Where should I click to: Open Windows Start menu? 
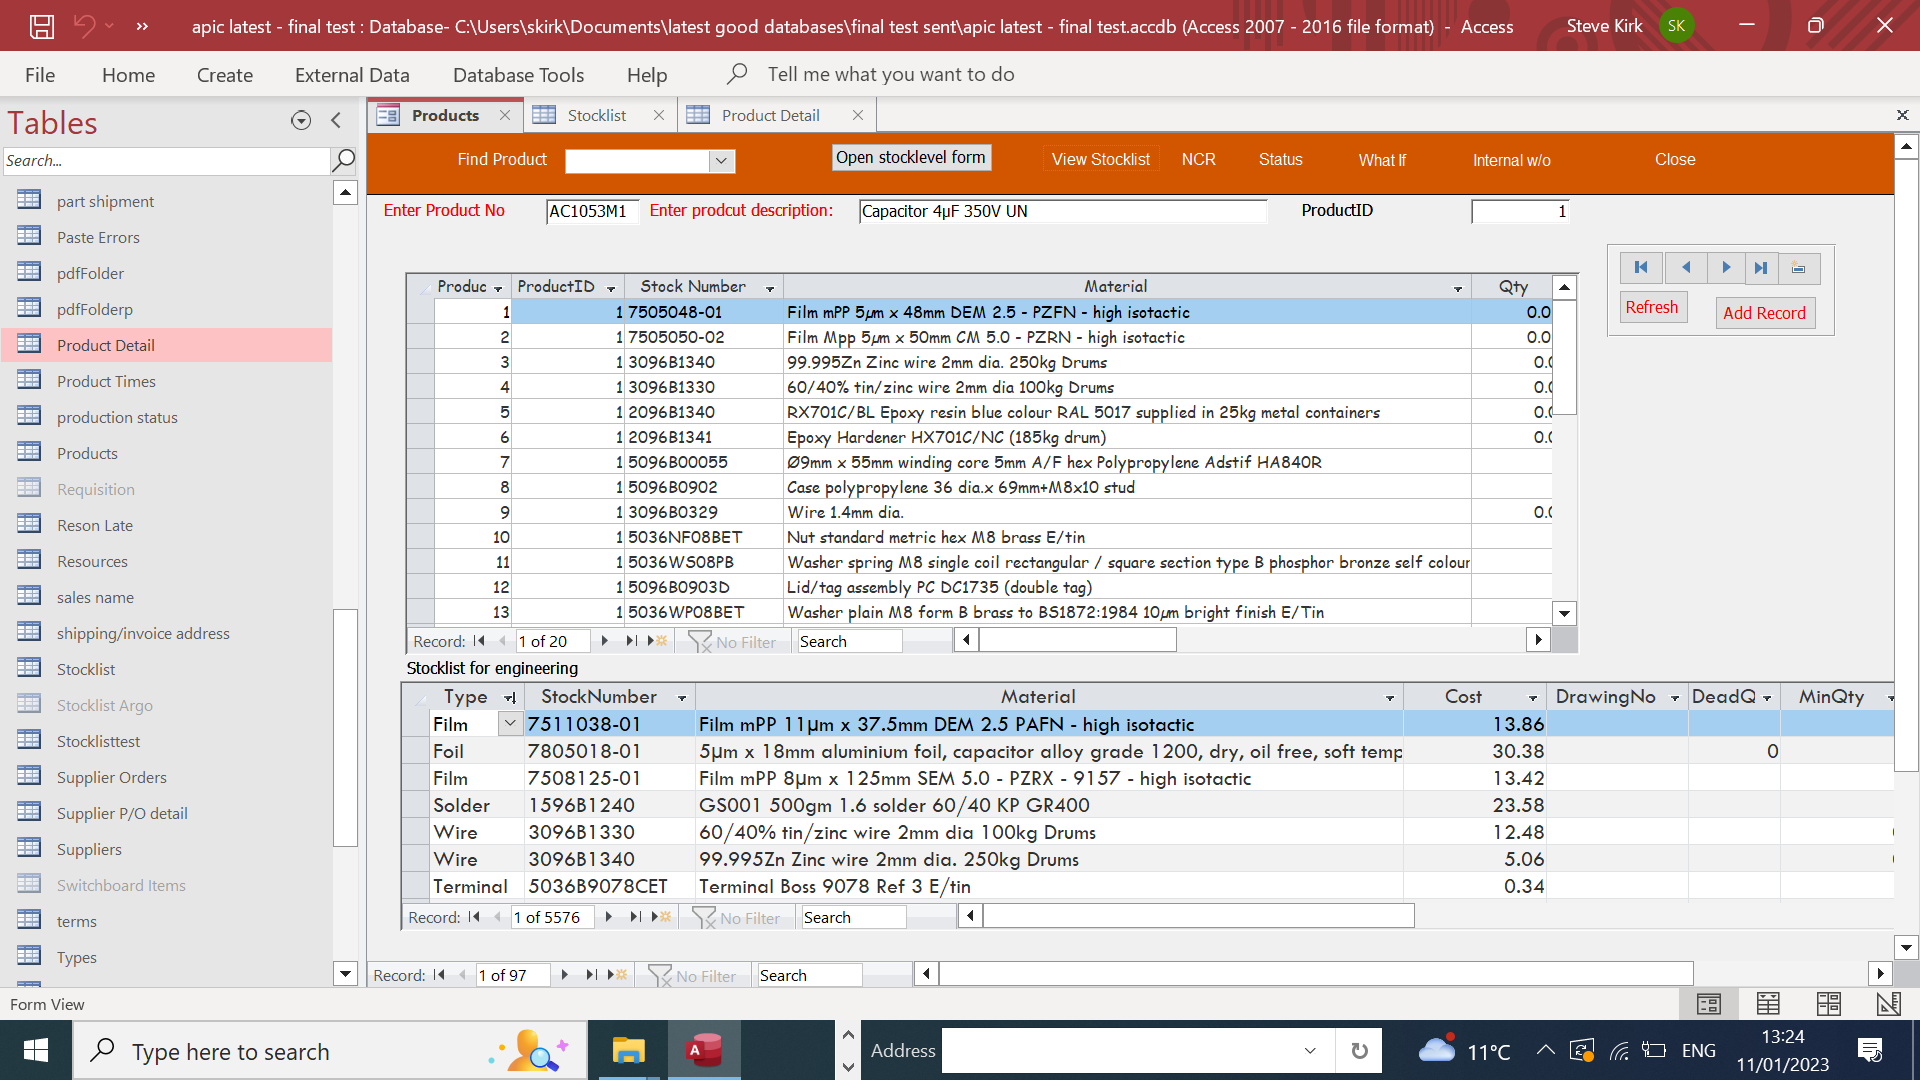coord(36,1051)
